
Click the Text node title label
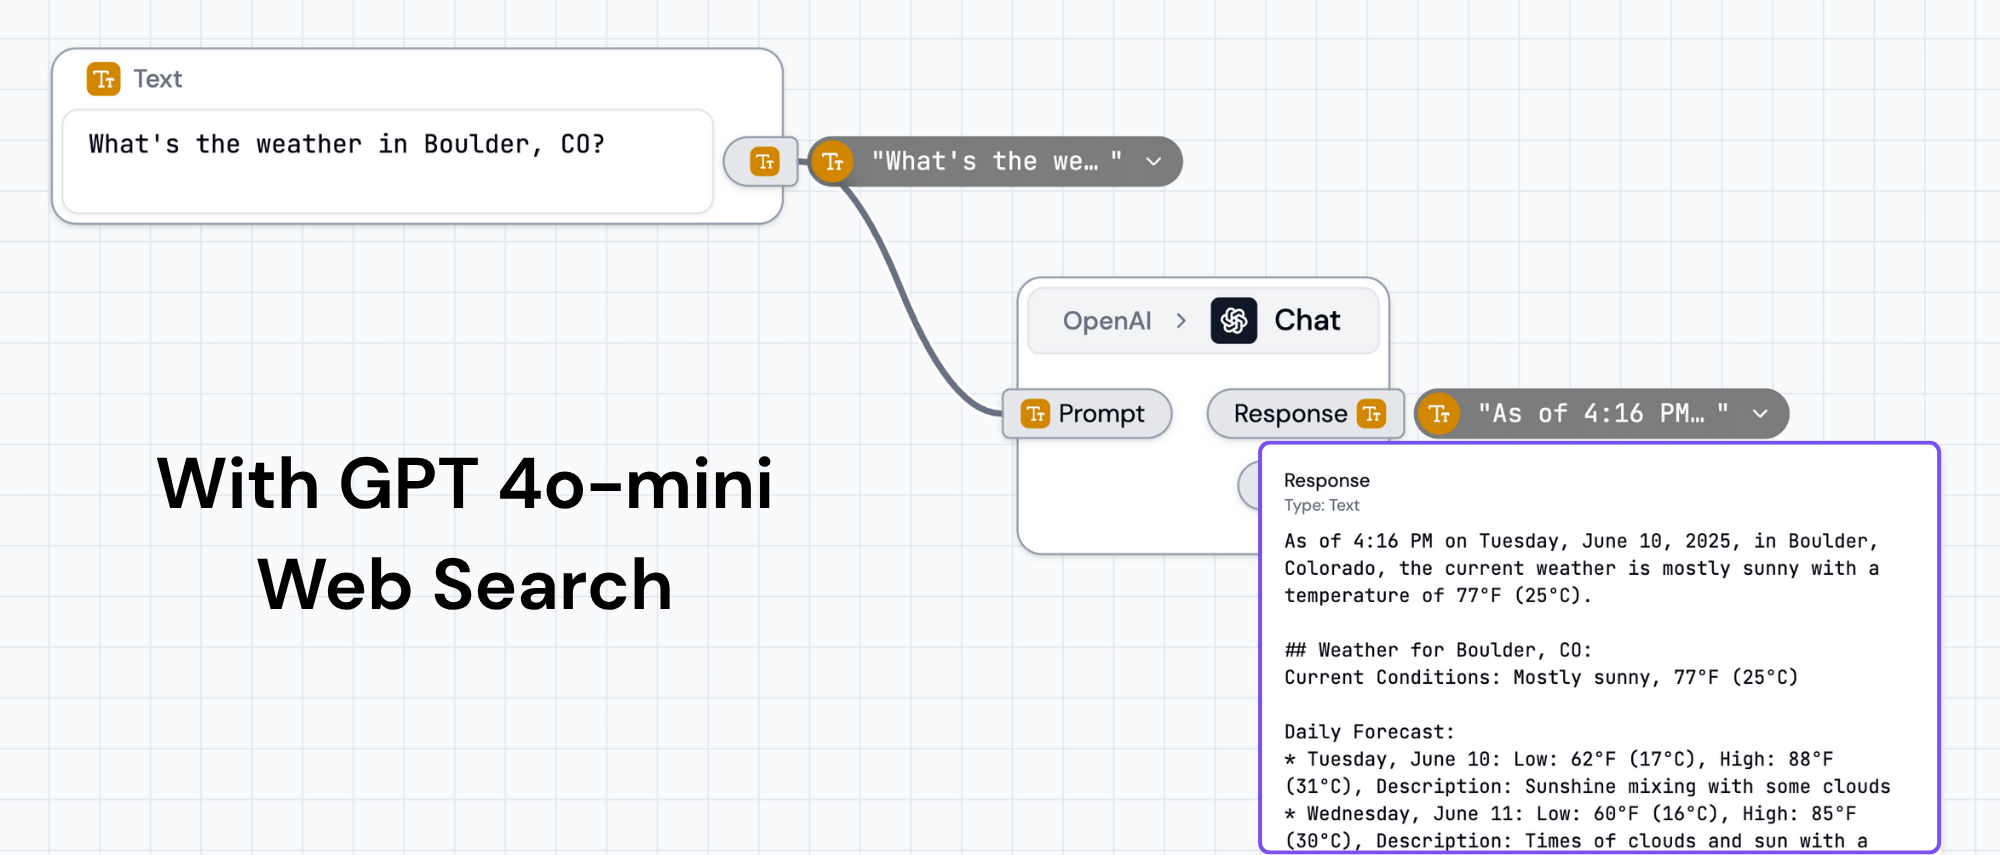click(158, 79)
